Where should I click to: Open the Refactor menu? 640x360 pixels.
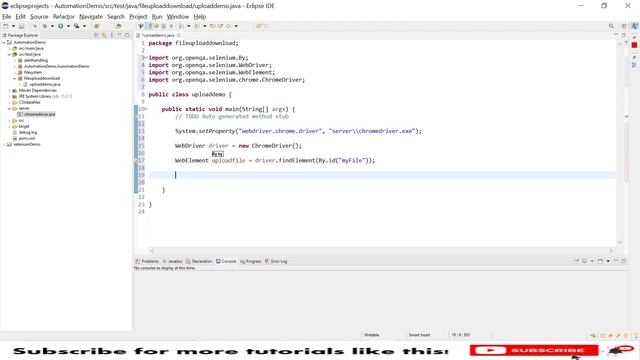(x=64, y=17)
